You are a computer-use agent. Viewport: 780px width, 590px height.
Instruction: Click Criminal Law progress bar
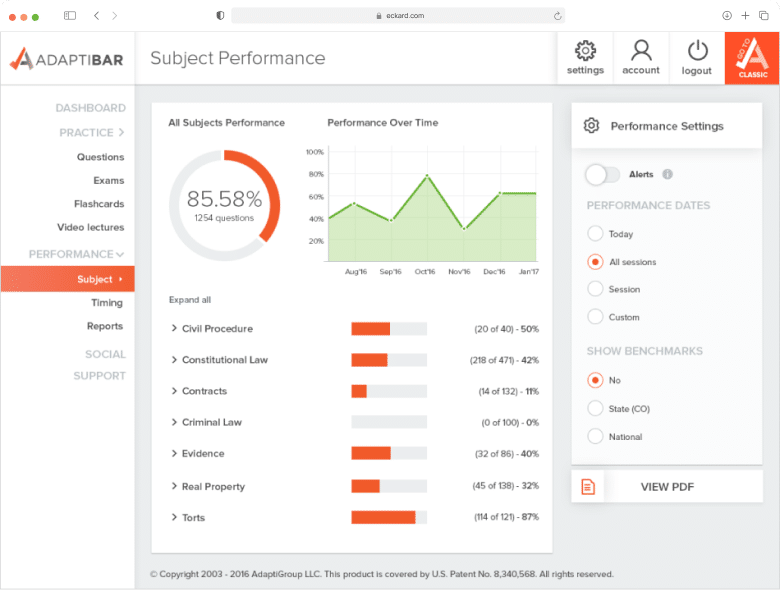[389, 422]
